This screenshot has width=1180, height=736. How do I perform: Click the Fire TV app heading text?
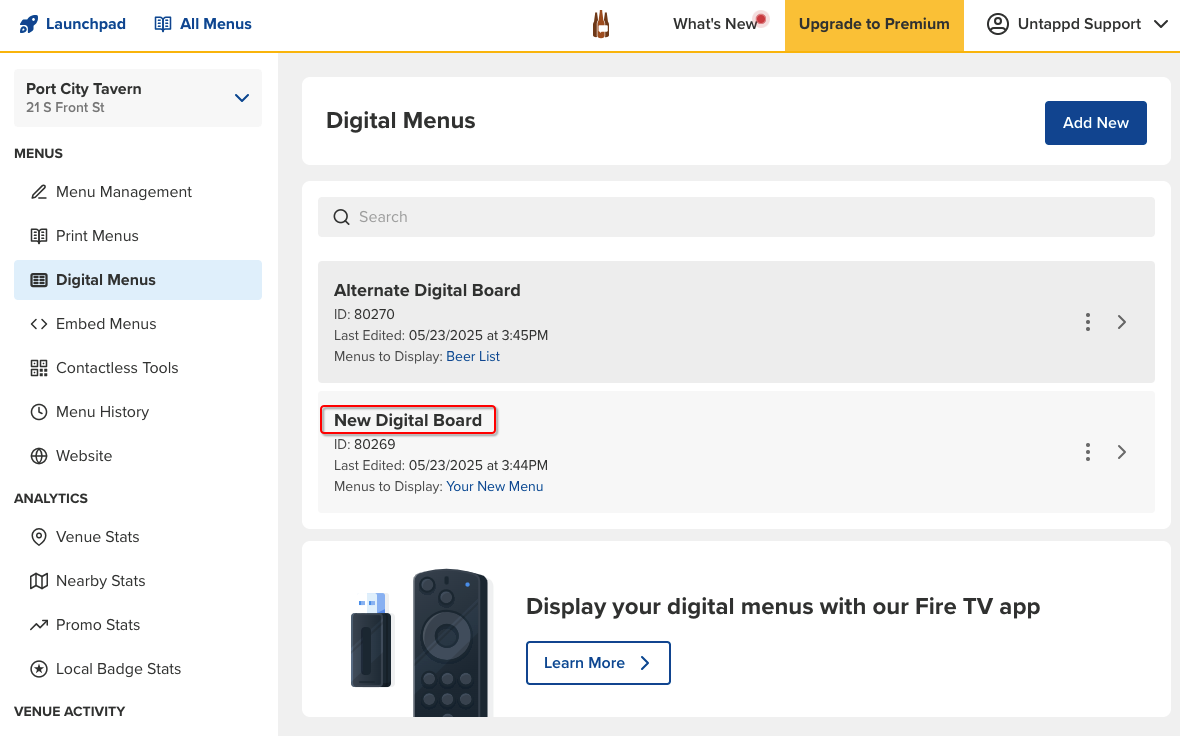click(x=783, y=607)
